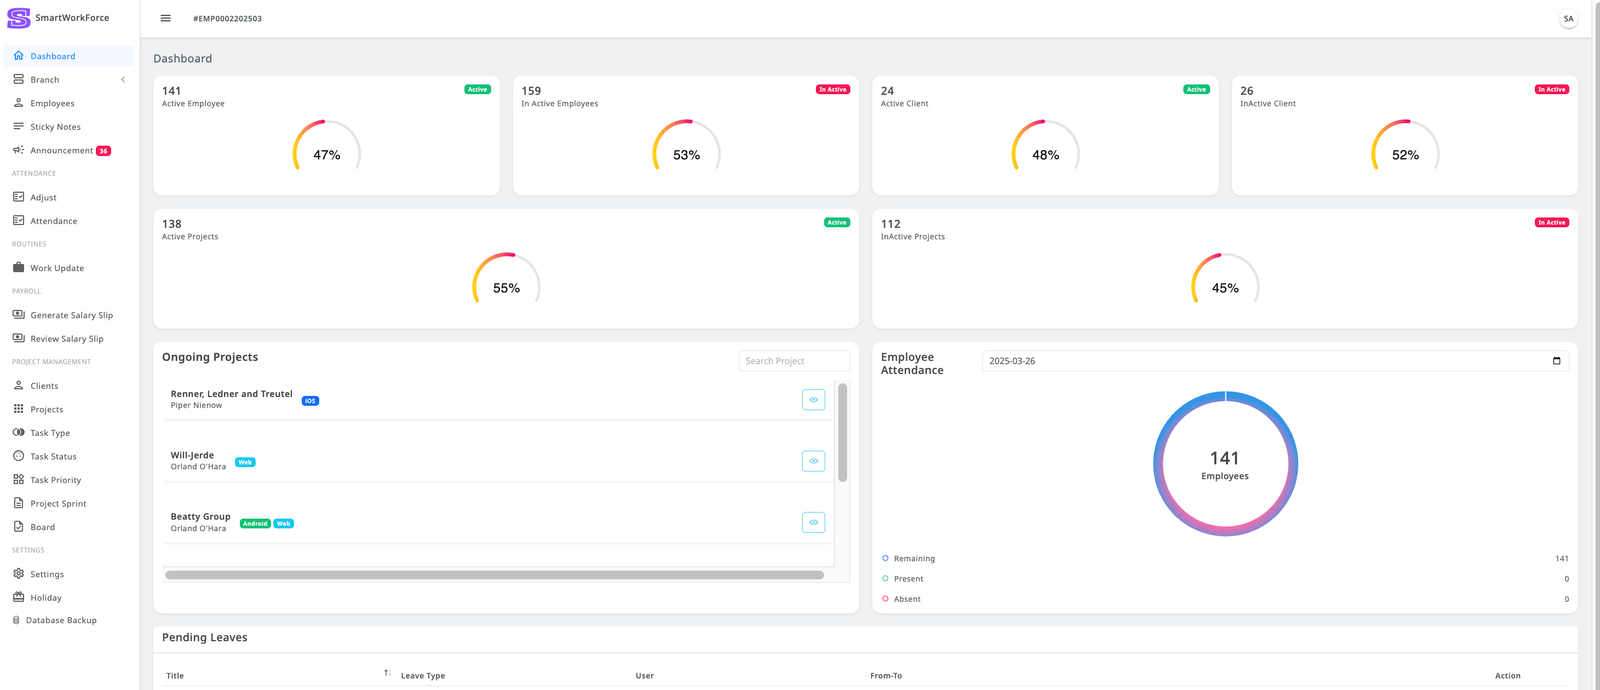The image size is (1600, 690).
Task: Open the Announcement megaphone item
Action: [19, 150]
